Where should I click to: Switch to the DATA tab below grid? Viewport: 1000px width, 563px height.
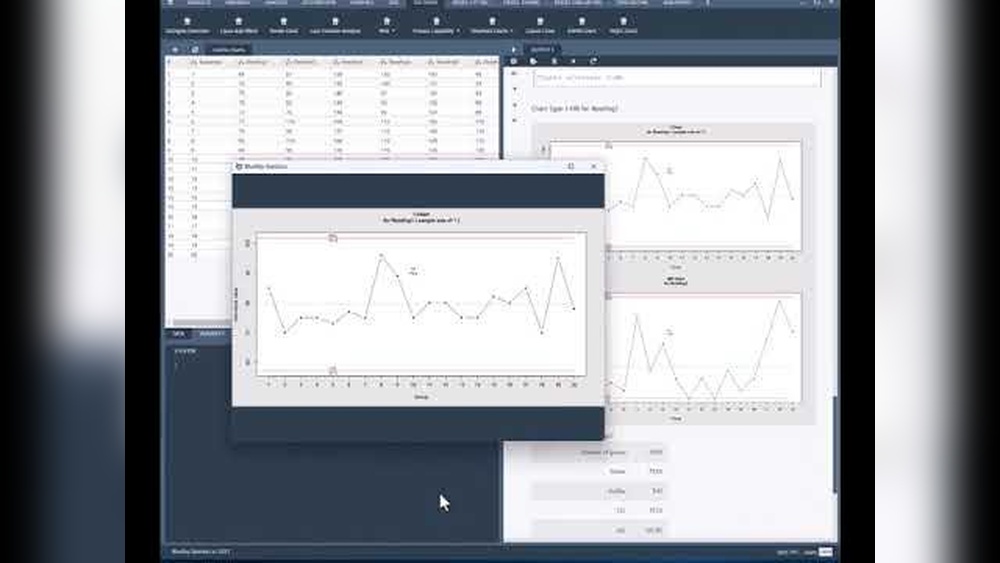coord(178,333)
